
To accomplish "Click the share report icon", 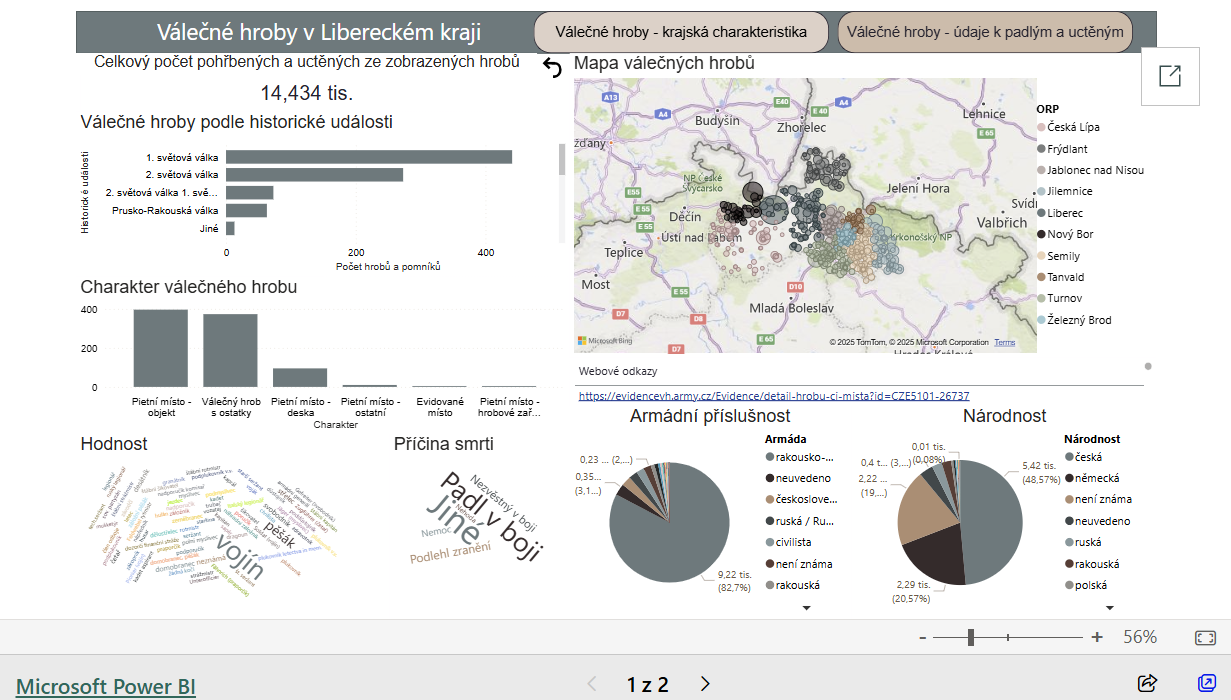I will point(1148,684).
